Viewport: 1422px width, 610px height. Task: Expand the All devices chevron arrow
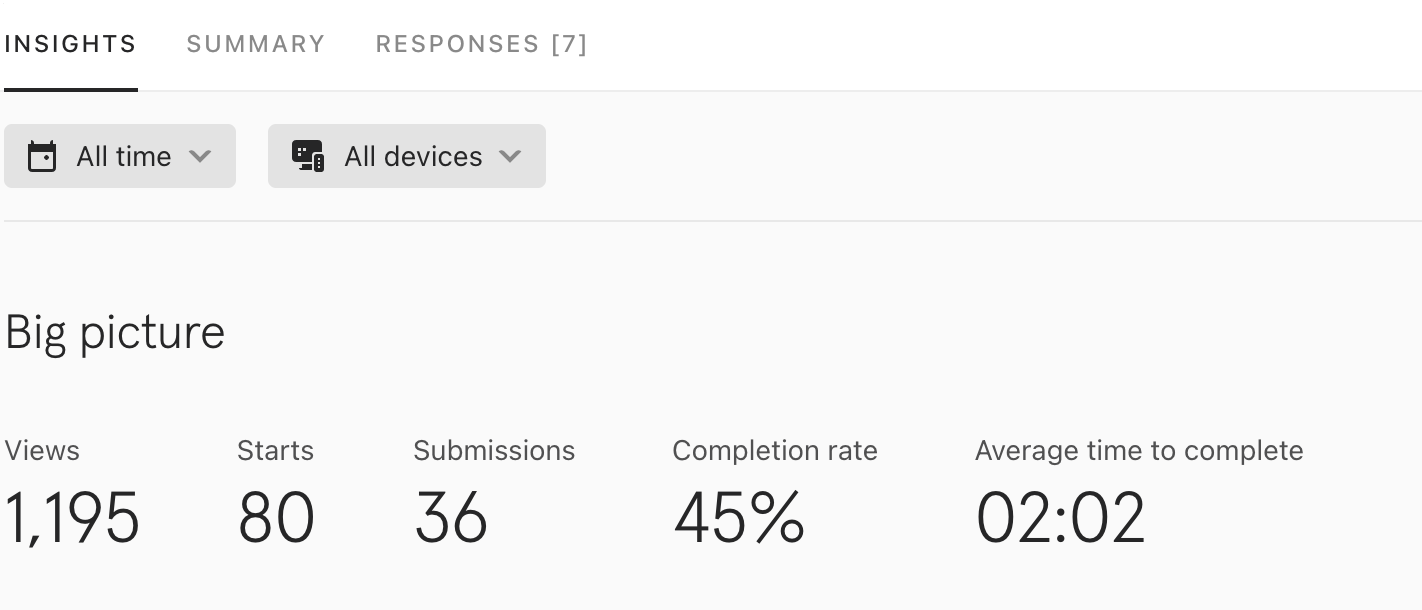pyautogui.click(x=510, y=156)
